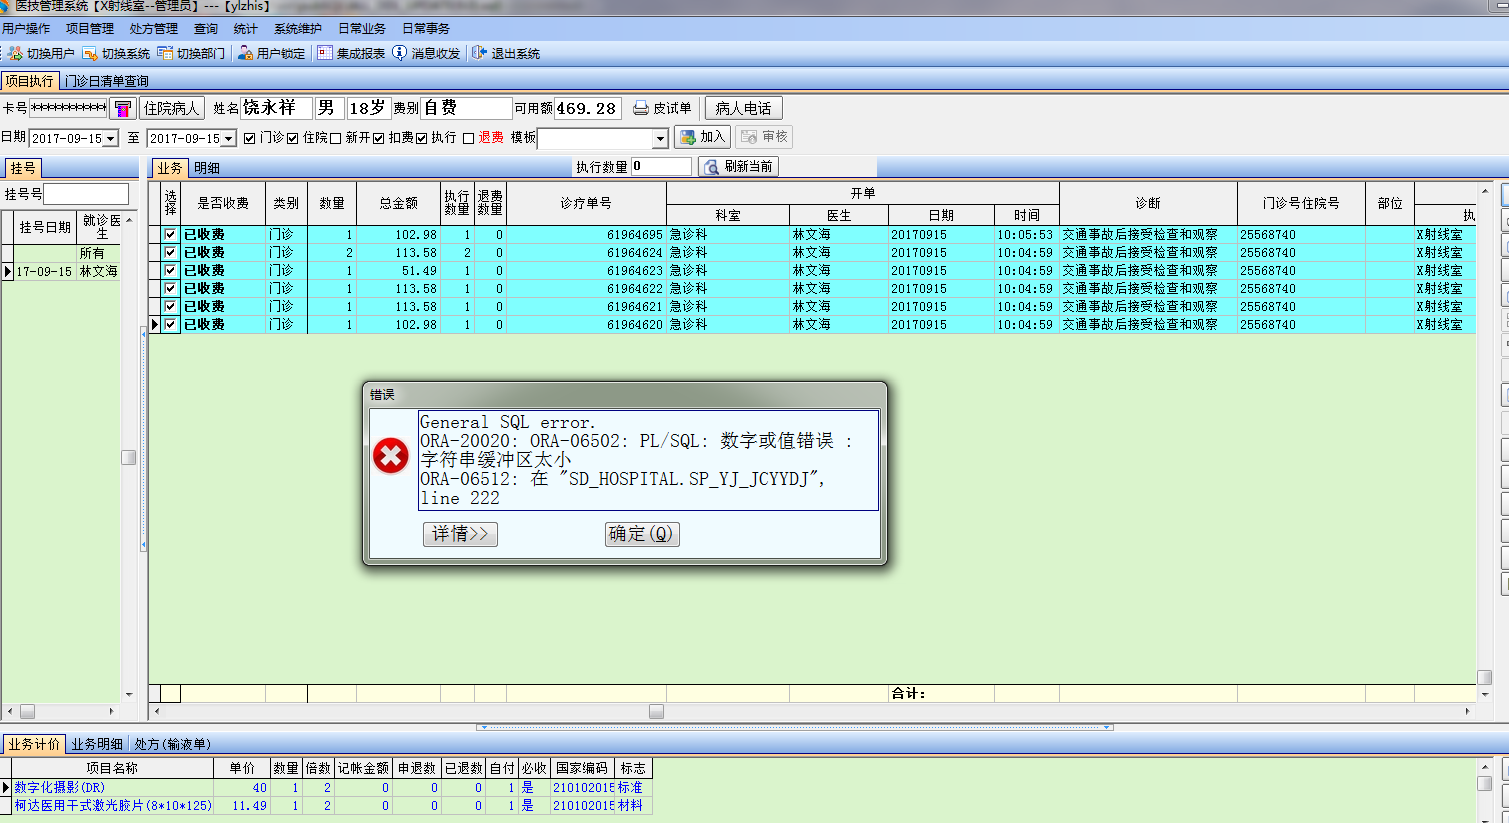Click the horizontal scrollbar of the order grid
This screenshot has width=1509, height=823.
(810, 711)
